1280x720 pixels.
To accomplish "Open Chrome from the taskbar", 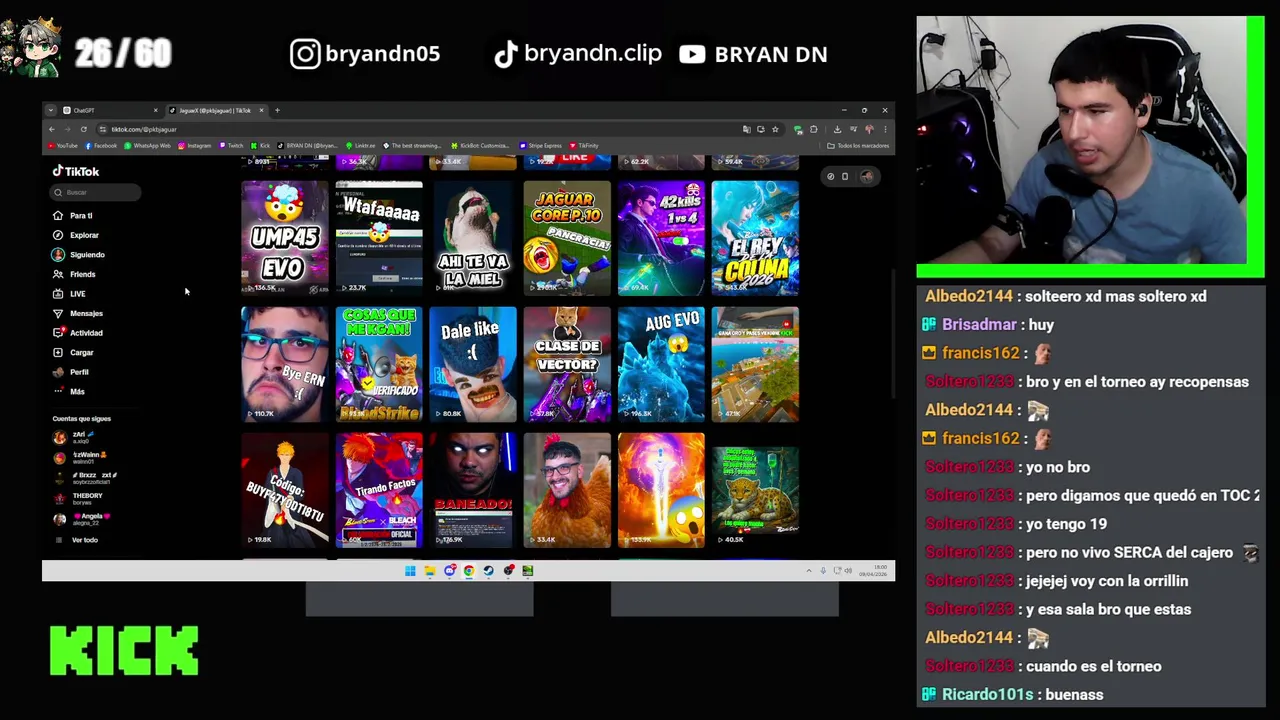I will click(x=469, y=571).
